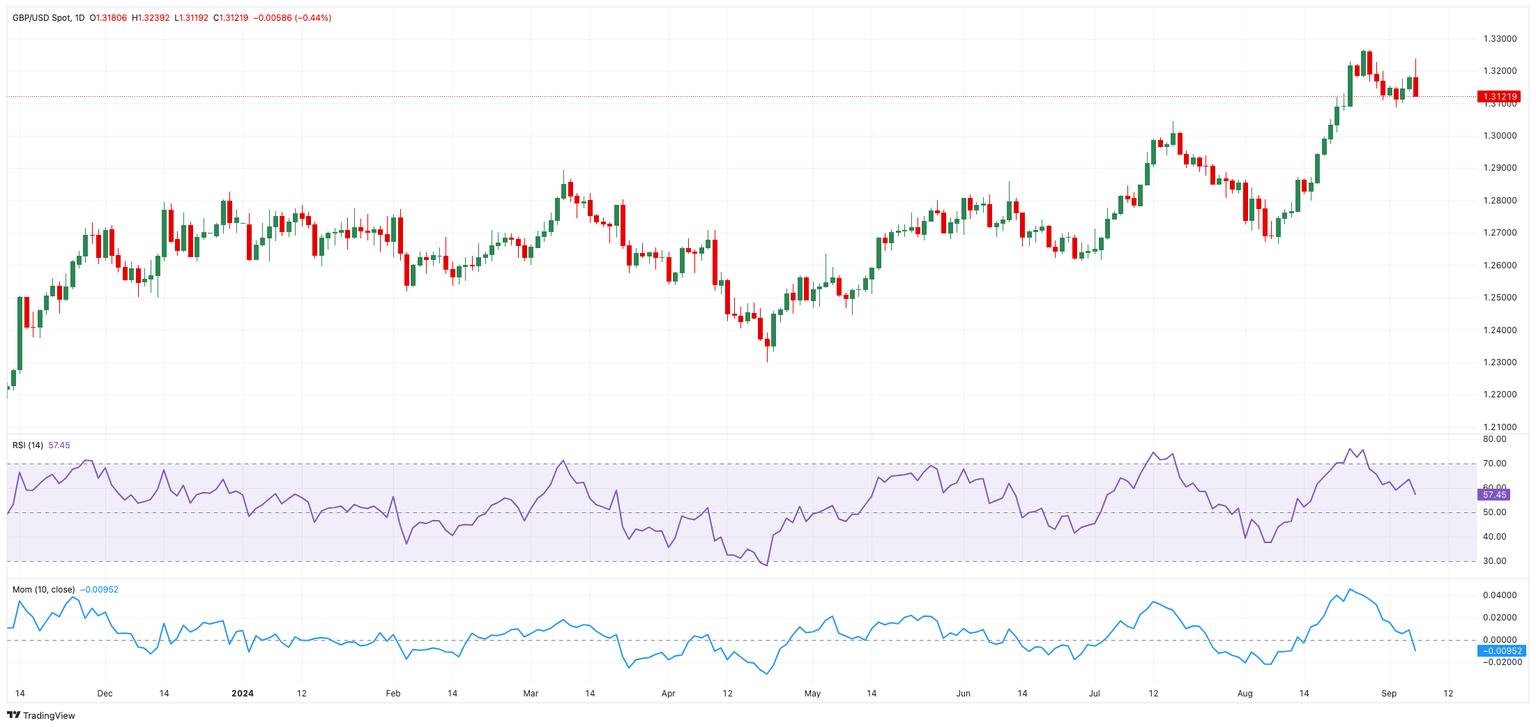
Task: Select the RSI (14) indicator label
Action: coord(25,445)
